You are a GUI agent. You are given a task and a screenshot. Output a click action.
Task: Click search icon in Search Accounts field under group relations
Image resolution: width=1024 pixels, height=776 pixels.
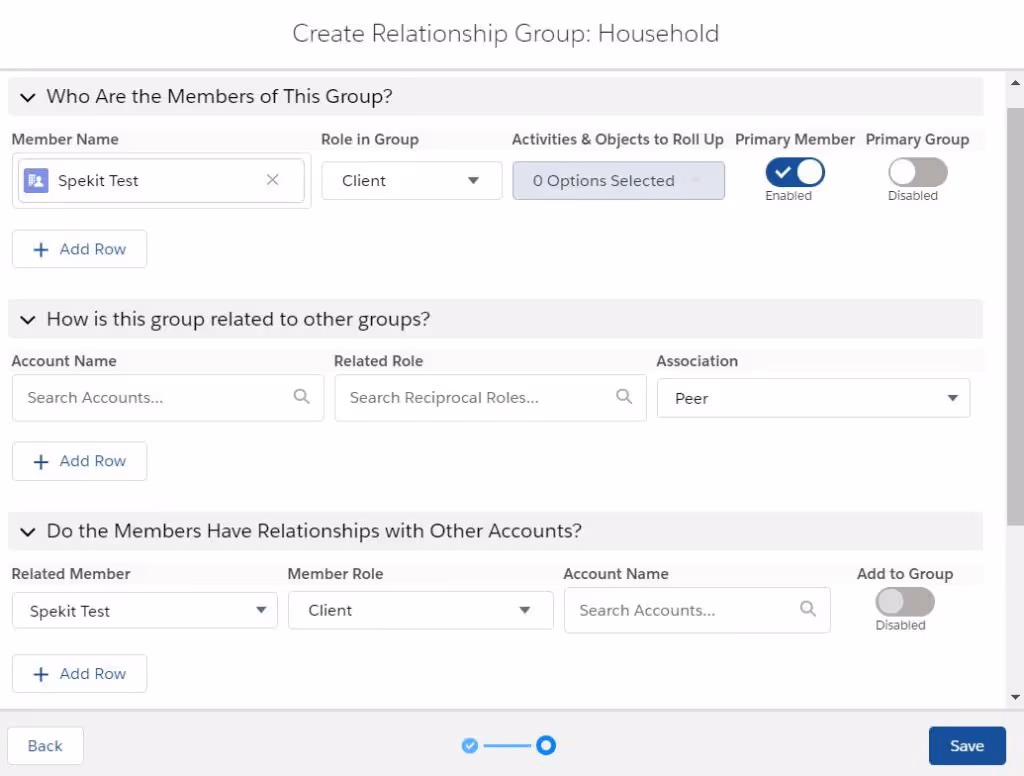[301, 396]
